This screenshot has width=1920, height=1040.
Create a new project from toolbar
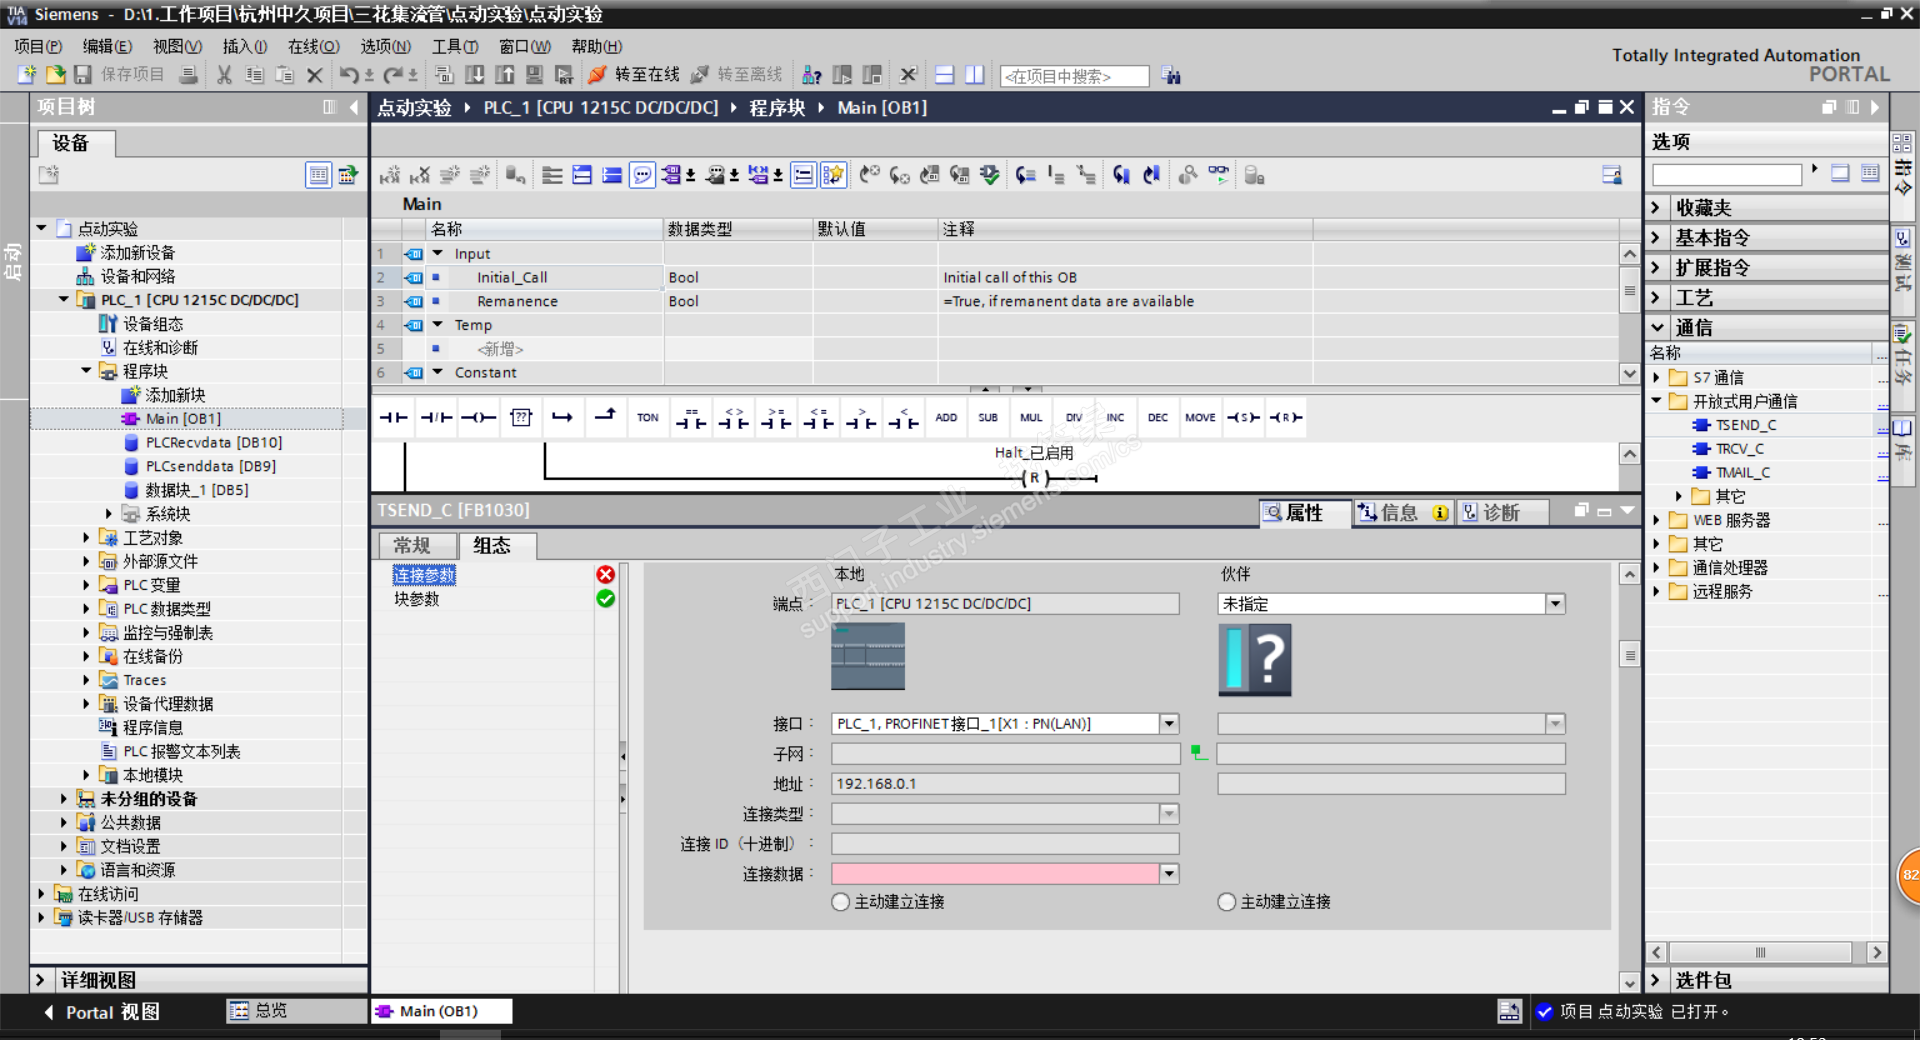27,75
